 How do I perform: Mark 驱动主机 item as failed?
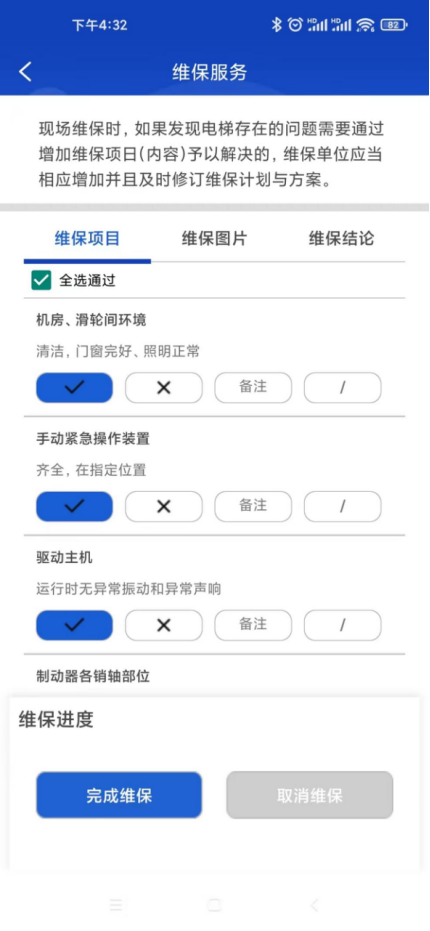pos(164,625)
